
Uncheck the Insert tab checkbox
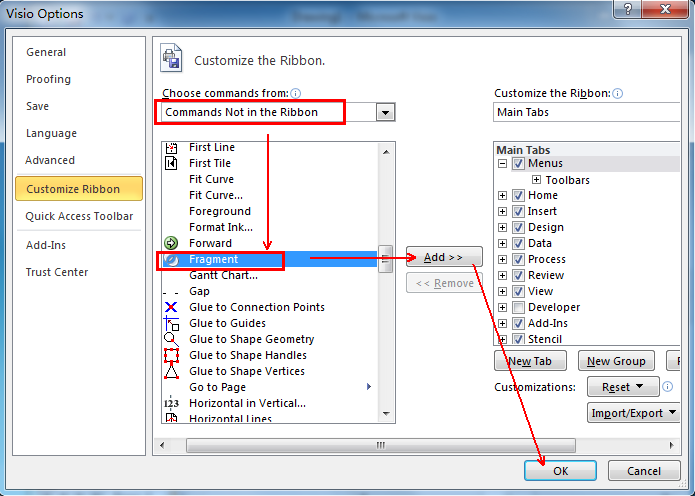518,211
